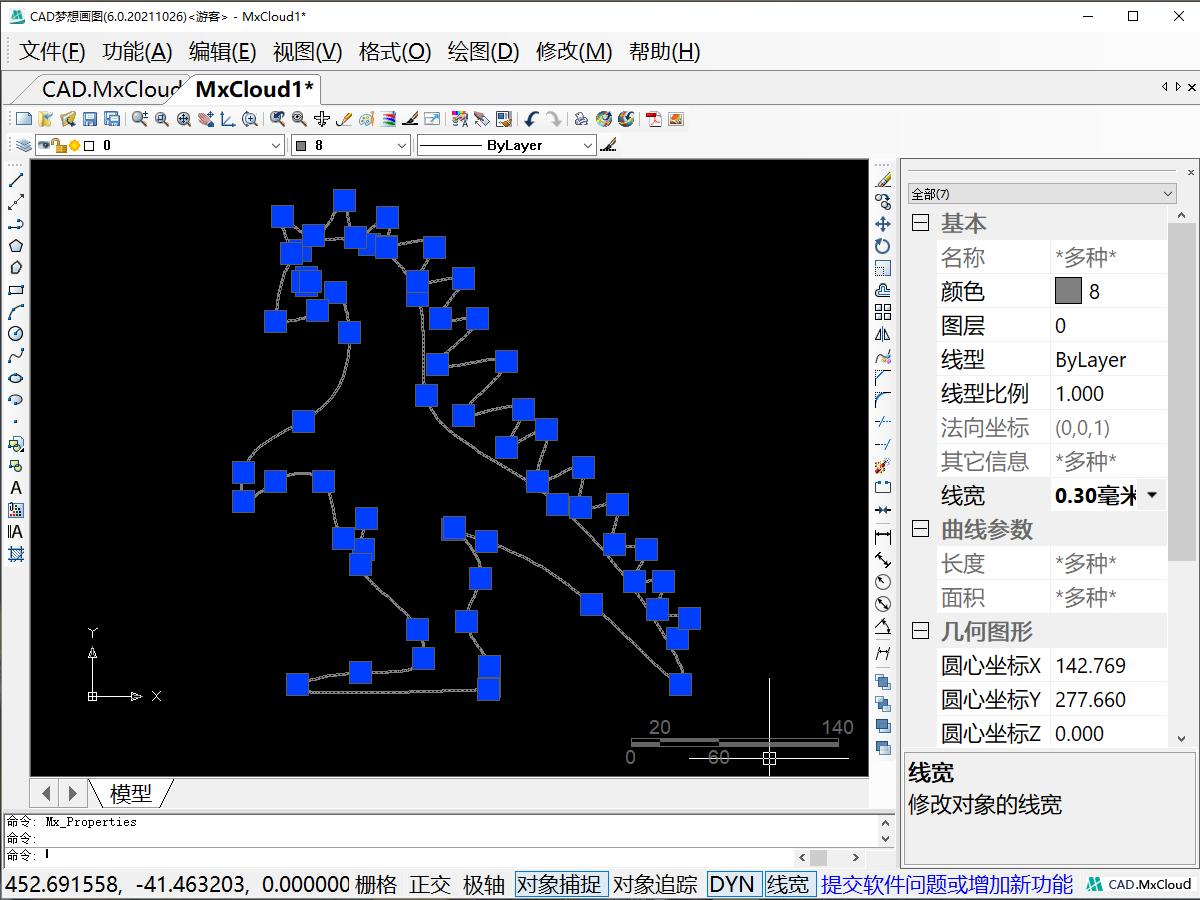Select the Polygon drawing tool
Screen dimensions: 1200x900
pyautogui.click(x=15, y=246)
